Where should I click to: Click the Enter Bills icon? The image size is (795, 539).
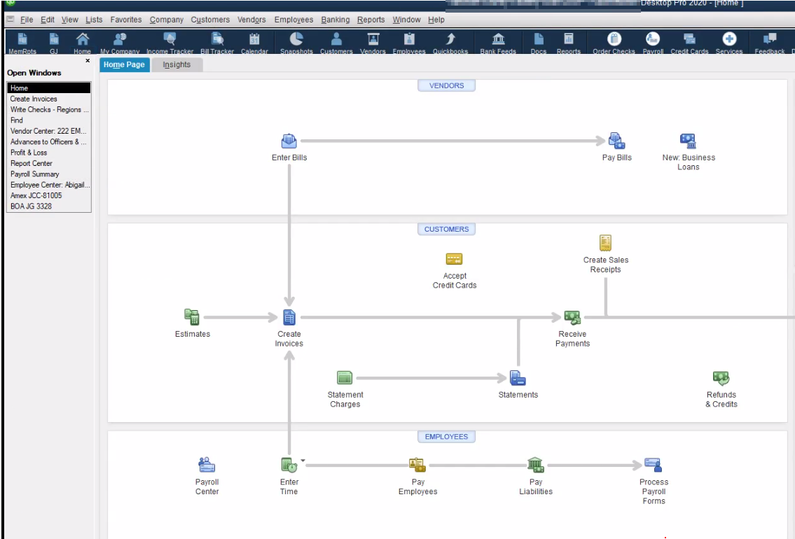289,142
